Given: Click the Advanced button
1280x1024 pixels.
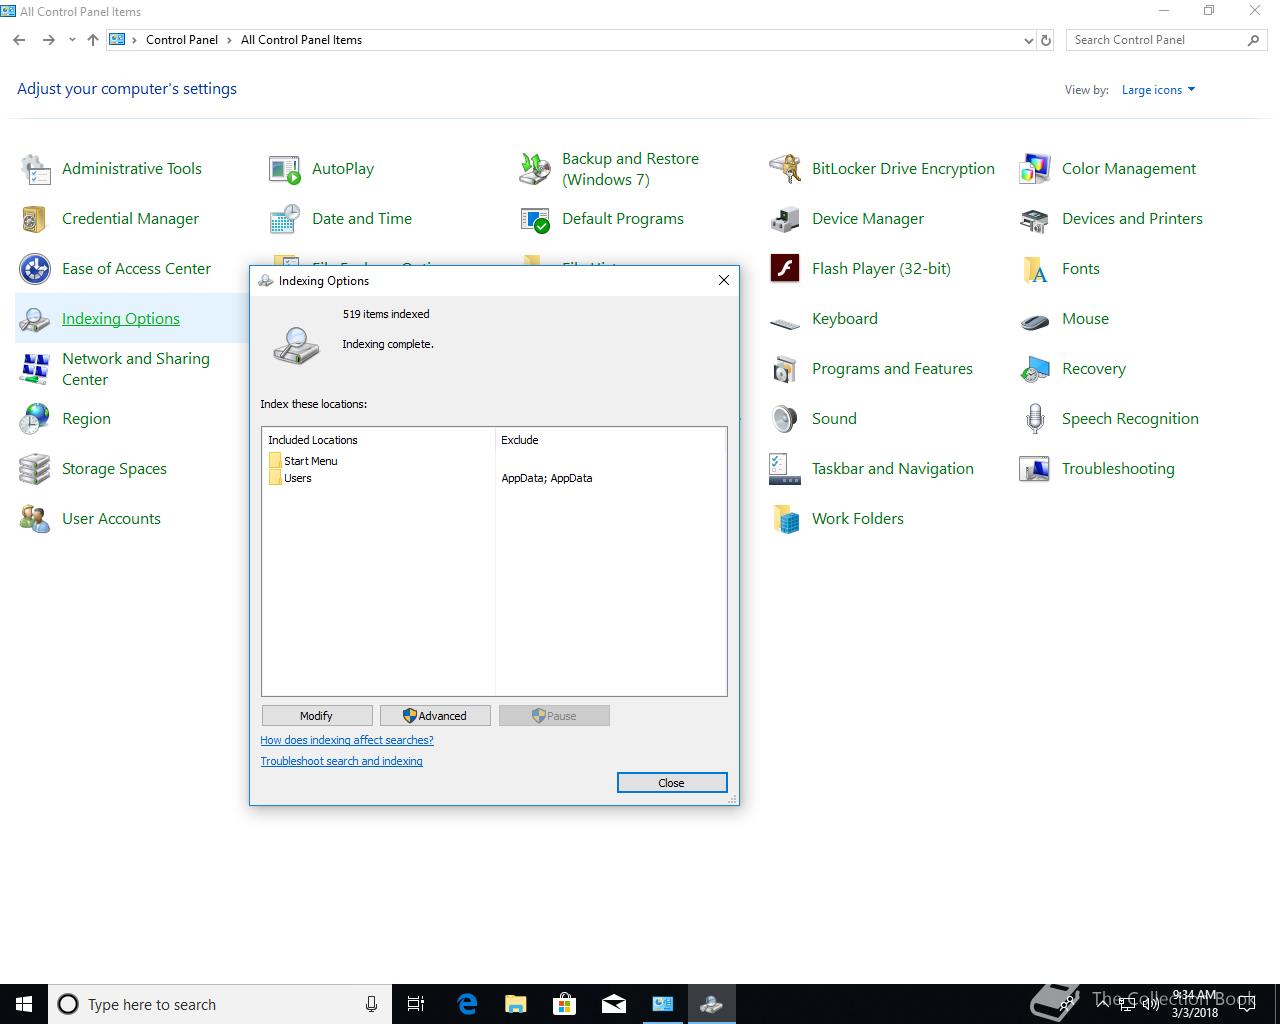Looking at the screenshot, I should [x=435, y=716].
